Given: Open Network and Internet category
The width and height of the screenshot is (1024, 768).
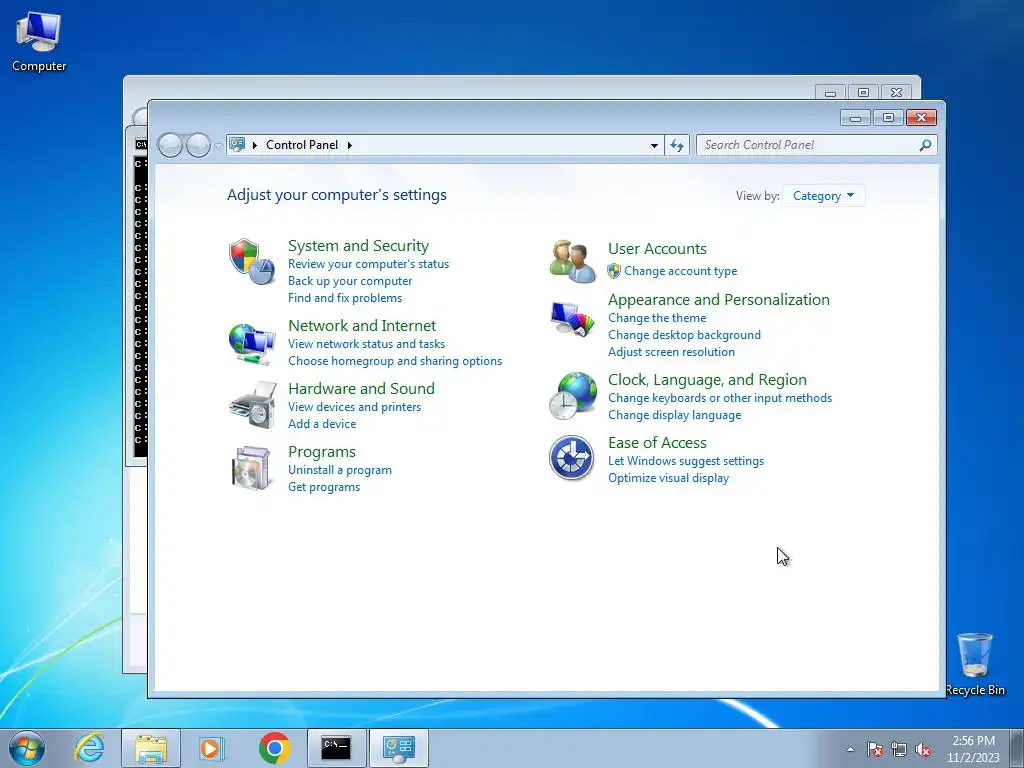Looking at the screenshot, I should pyautogui.click(x=362, y=325).
